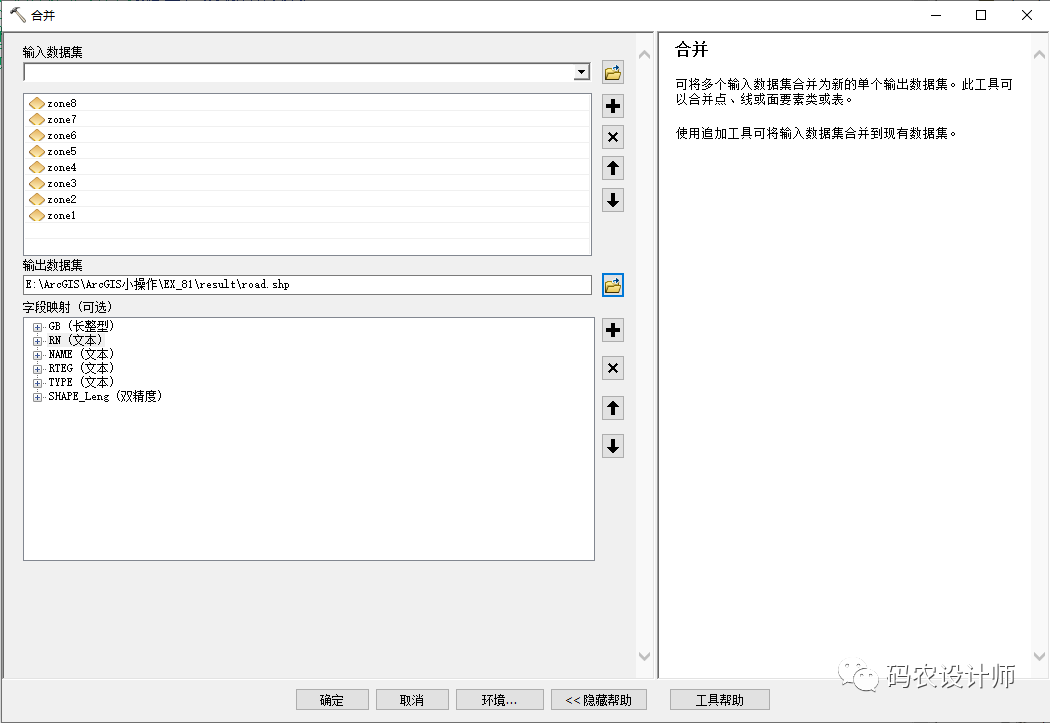Click the 环境... button
Viewport: 1050px width, 723px height.
[499, 700]
